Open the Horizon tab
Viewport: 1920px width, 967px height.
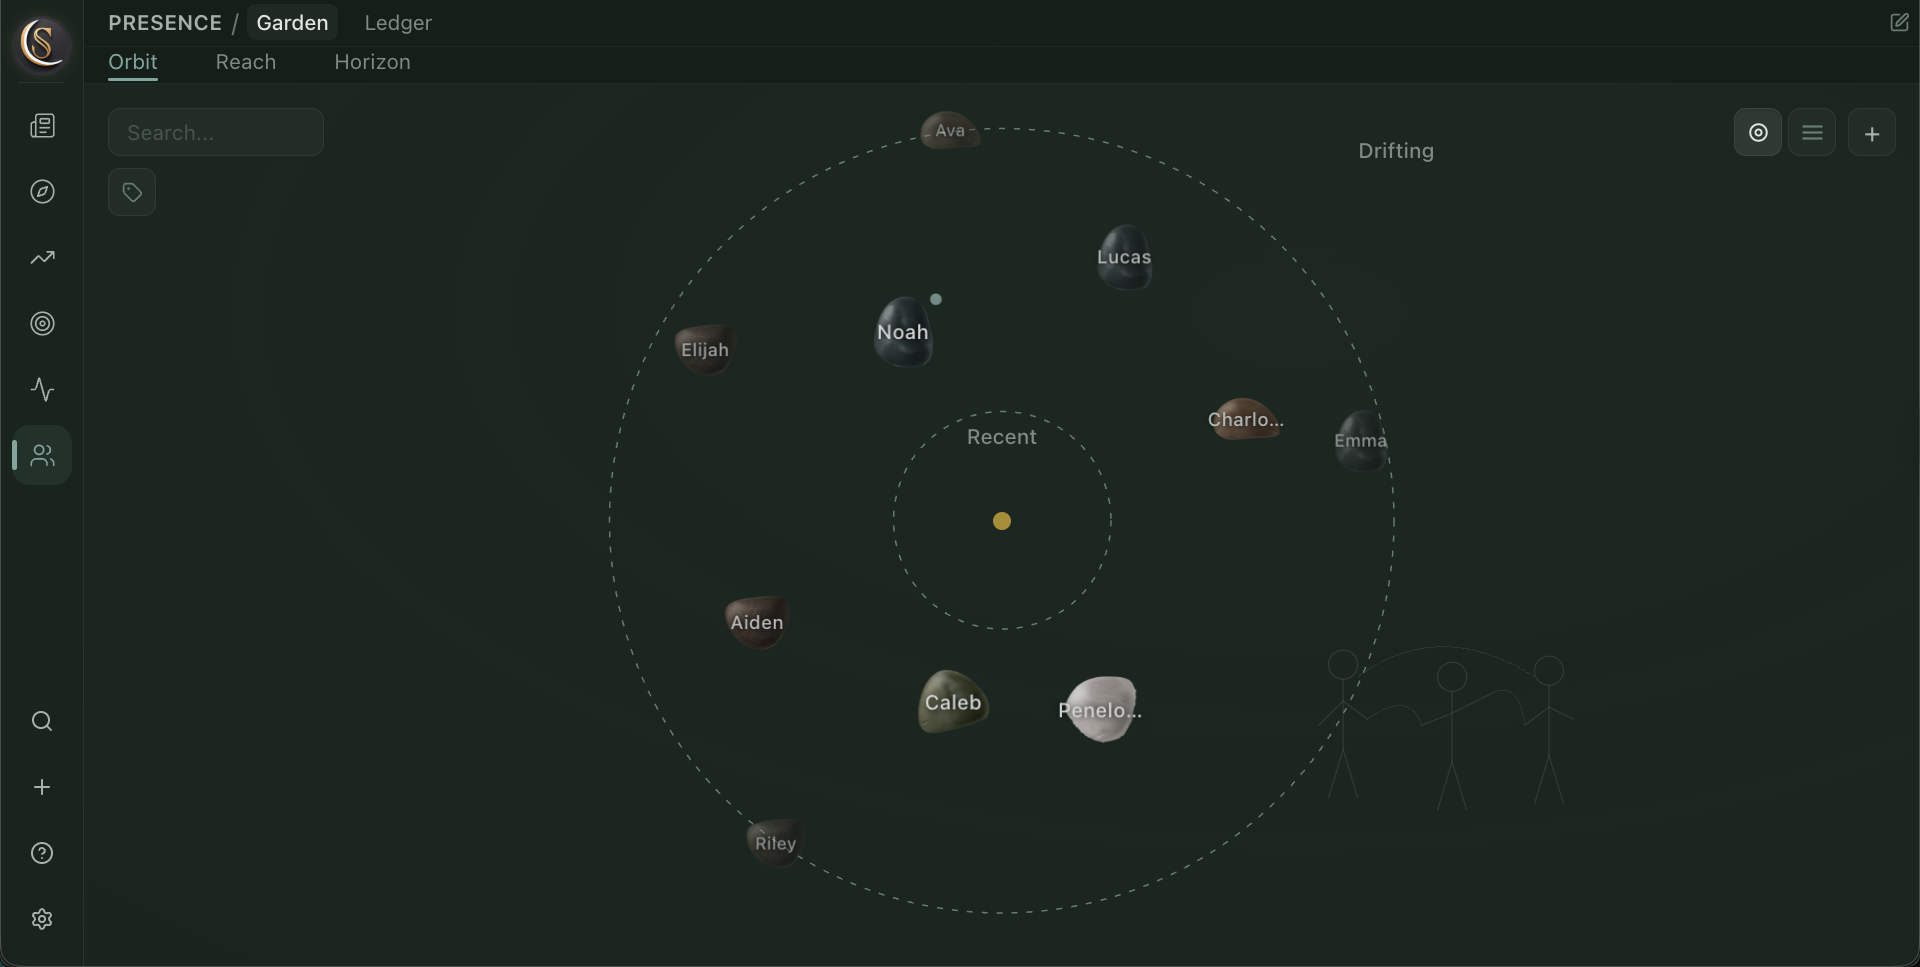point(372,62)
